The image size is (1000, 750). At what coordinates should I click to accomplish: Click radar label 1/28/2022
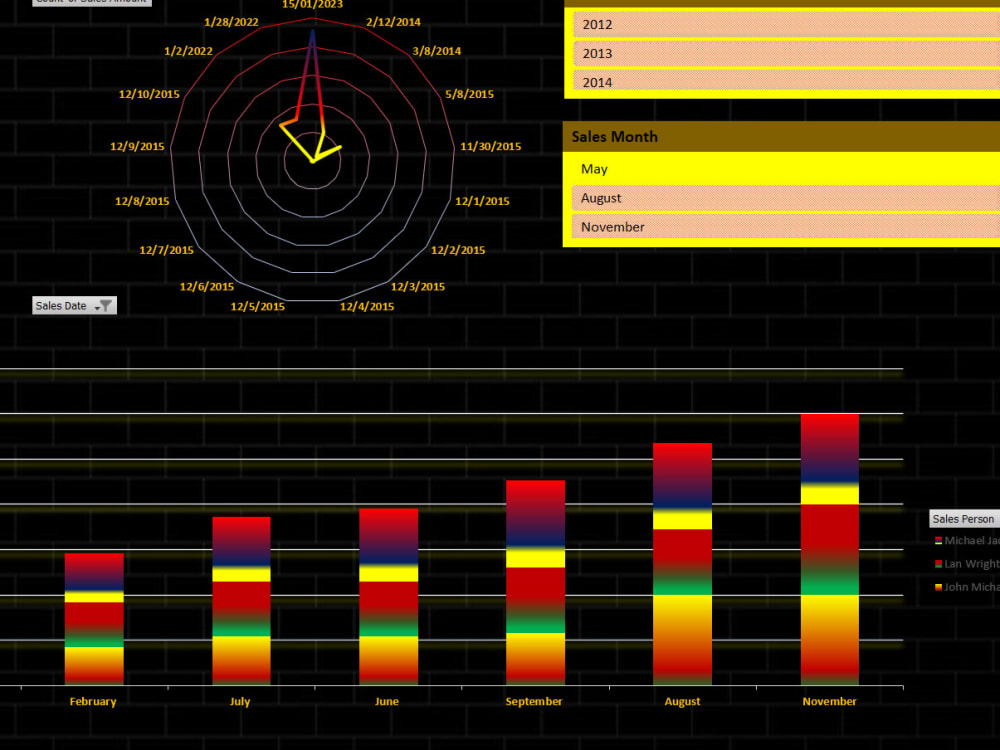[x=232, y=22]
